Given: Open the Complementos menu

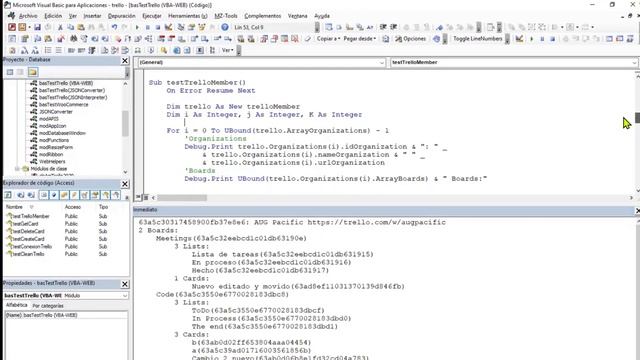Looking at the screenshot, I should point(263,16).
